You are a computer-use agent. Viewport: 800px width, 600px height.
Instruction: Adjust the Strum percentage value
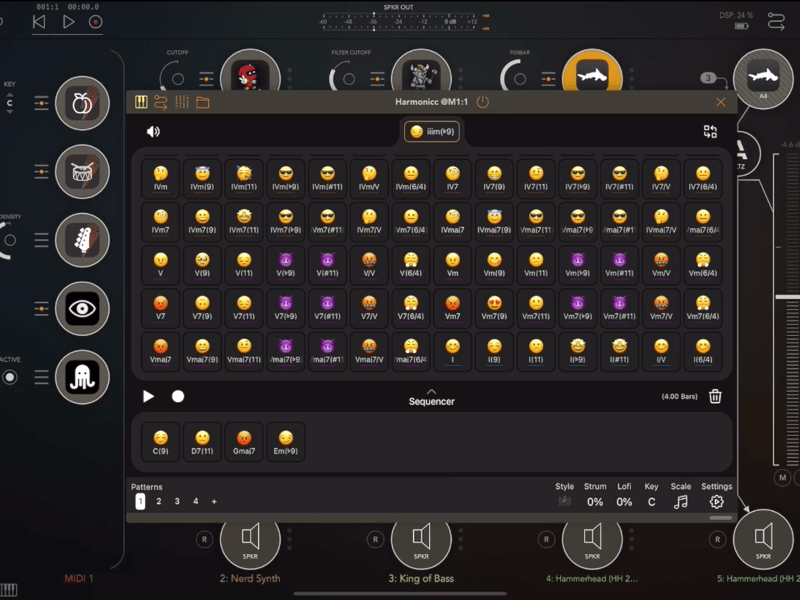click(595, 502)
